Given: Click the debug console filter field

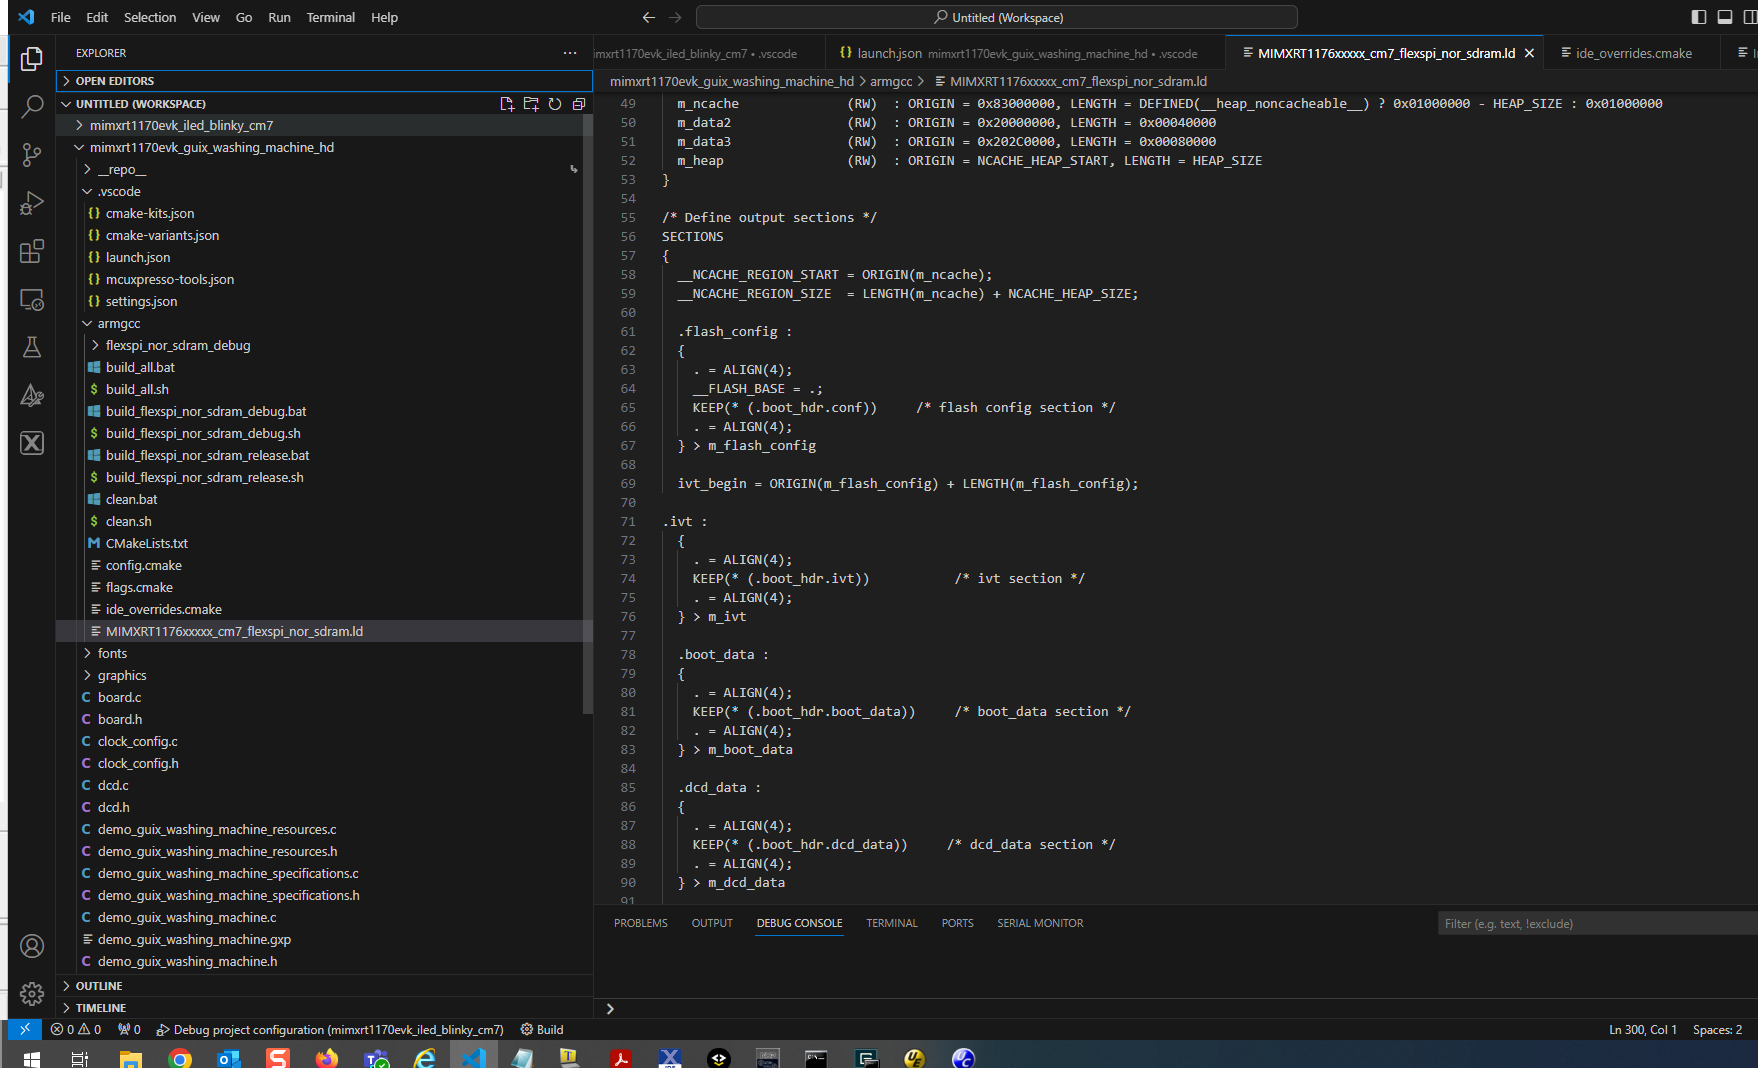Looking at the screenshot, I should tap(1595, 923).
